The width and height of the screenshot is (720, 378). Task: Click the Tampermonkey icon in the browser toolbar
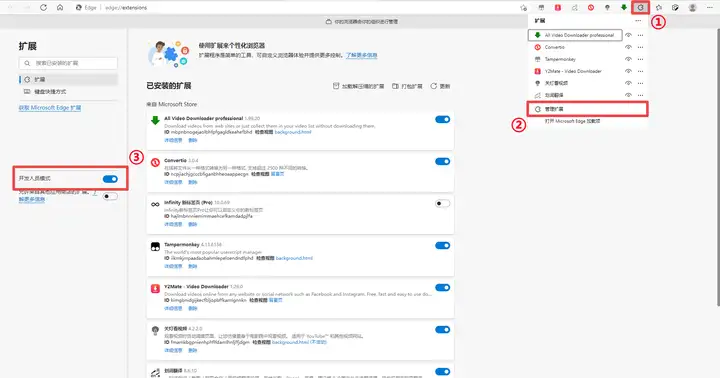[x=541, y=7]
